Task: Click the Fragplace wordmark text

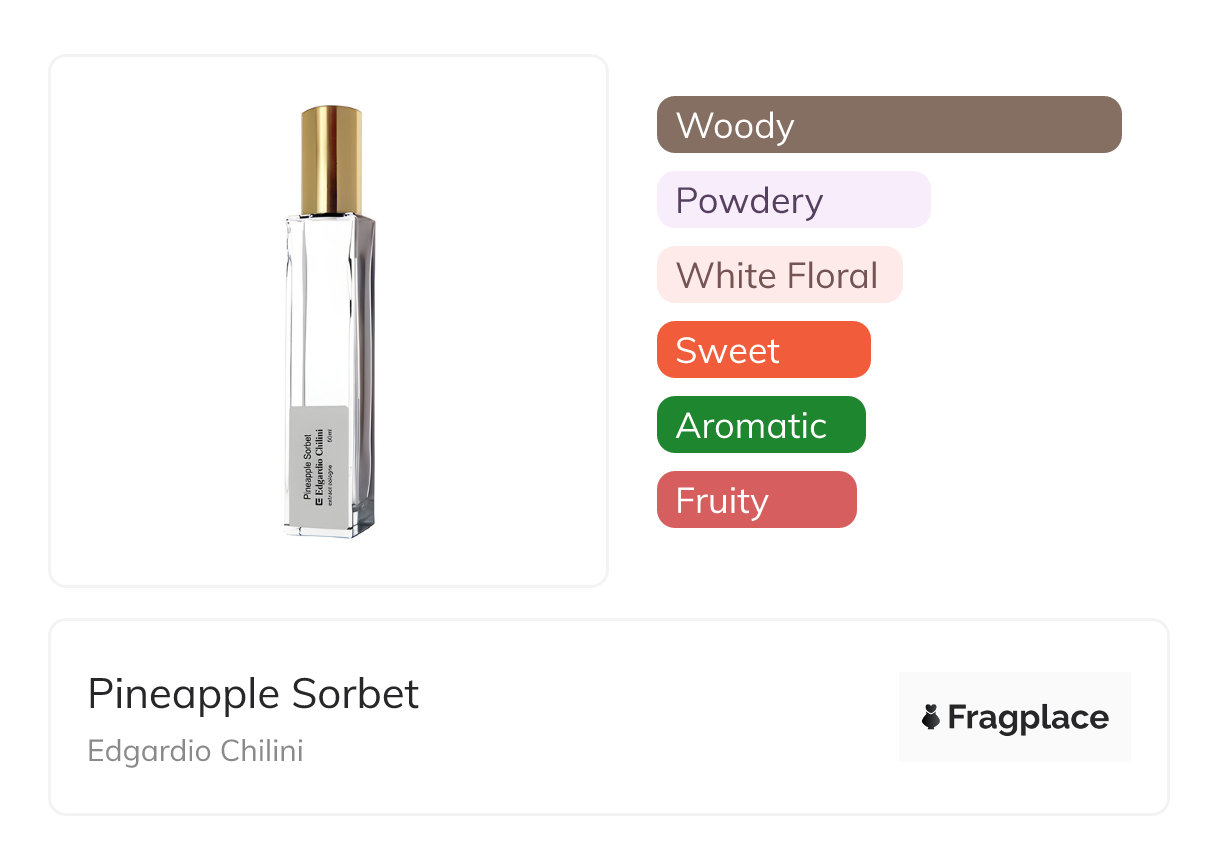Action: (1027, 718)
